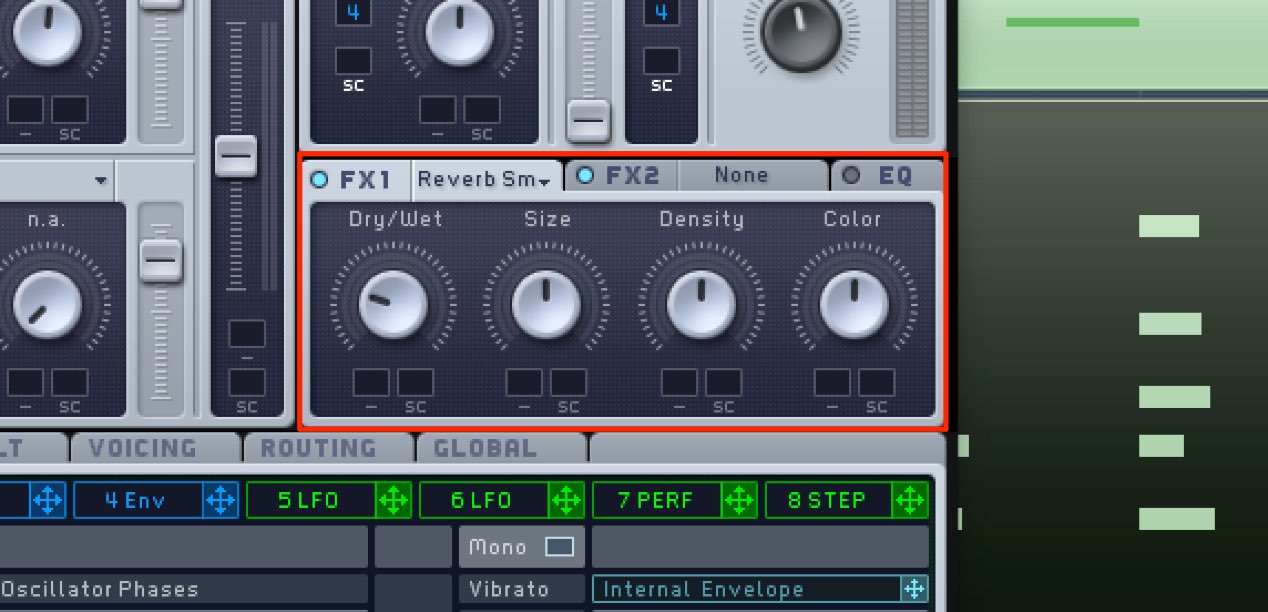Switch to the ROUTING tab
The width and height of the screenshot is (1268, 612).
click(x=318, y=448)
